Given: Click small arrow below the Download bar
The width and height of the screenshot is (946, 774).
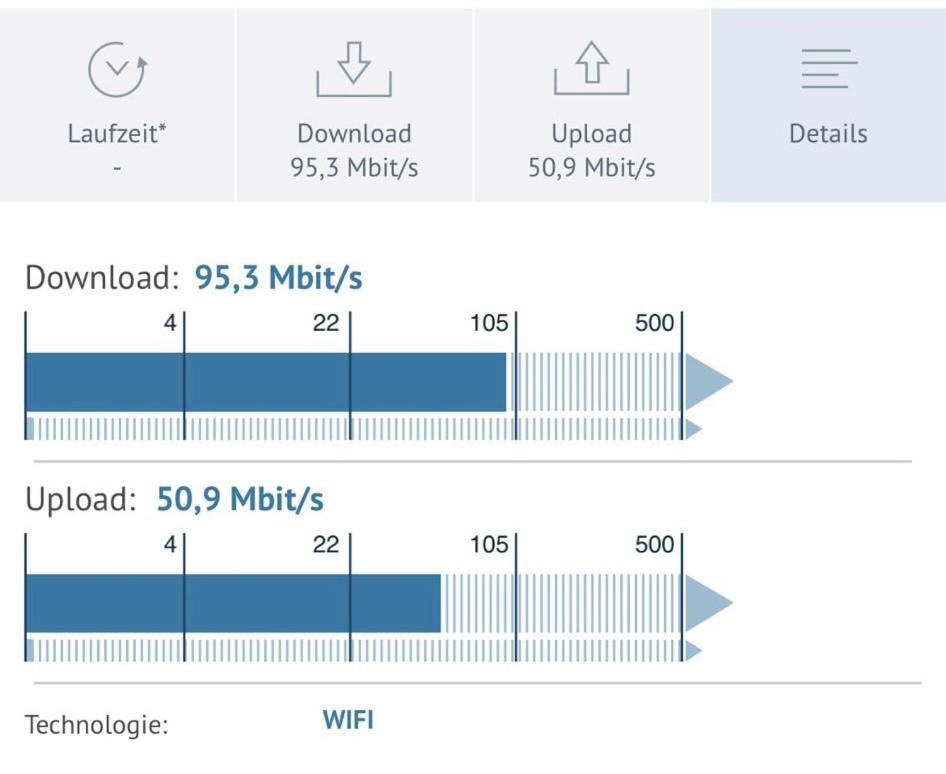Looking at the screenshot, I should pyautogui.click(x=694, y=430).
